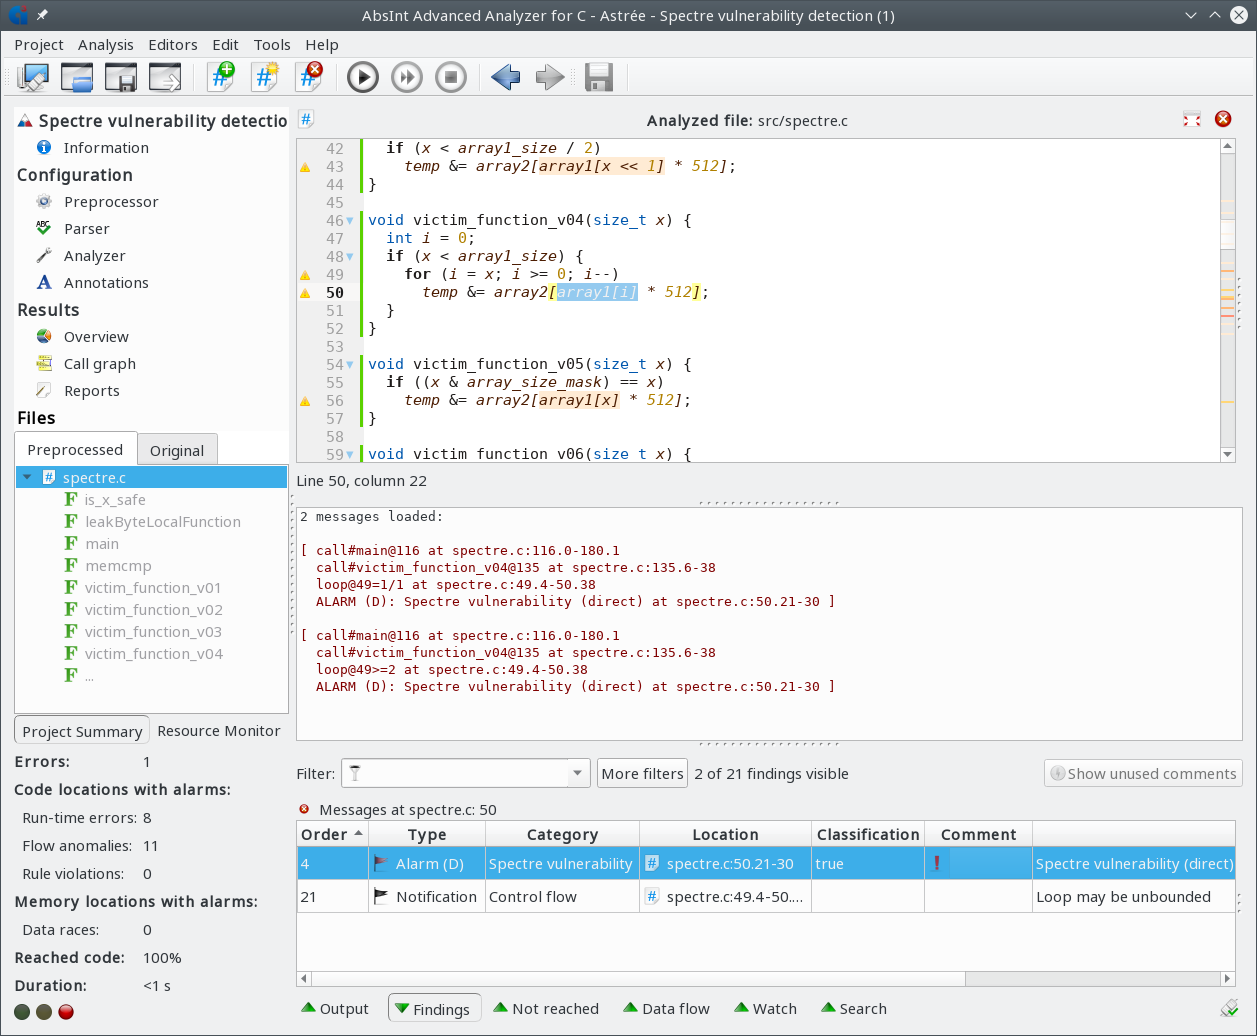
Task: Click the warning triangle on line 49
Action: pyautogui.click(x=305, y=275)
